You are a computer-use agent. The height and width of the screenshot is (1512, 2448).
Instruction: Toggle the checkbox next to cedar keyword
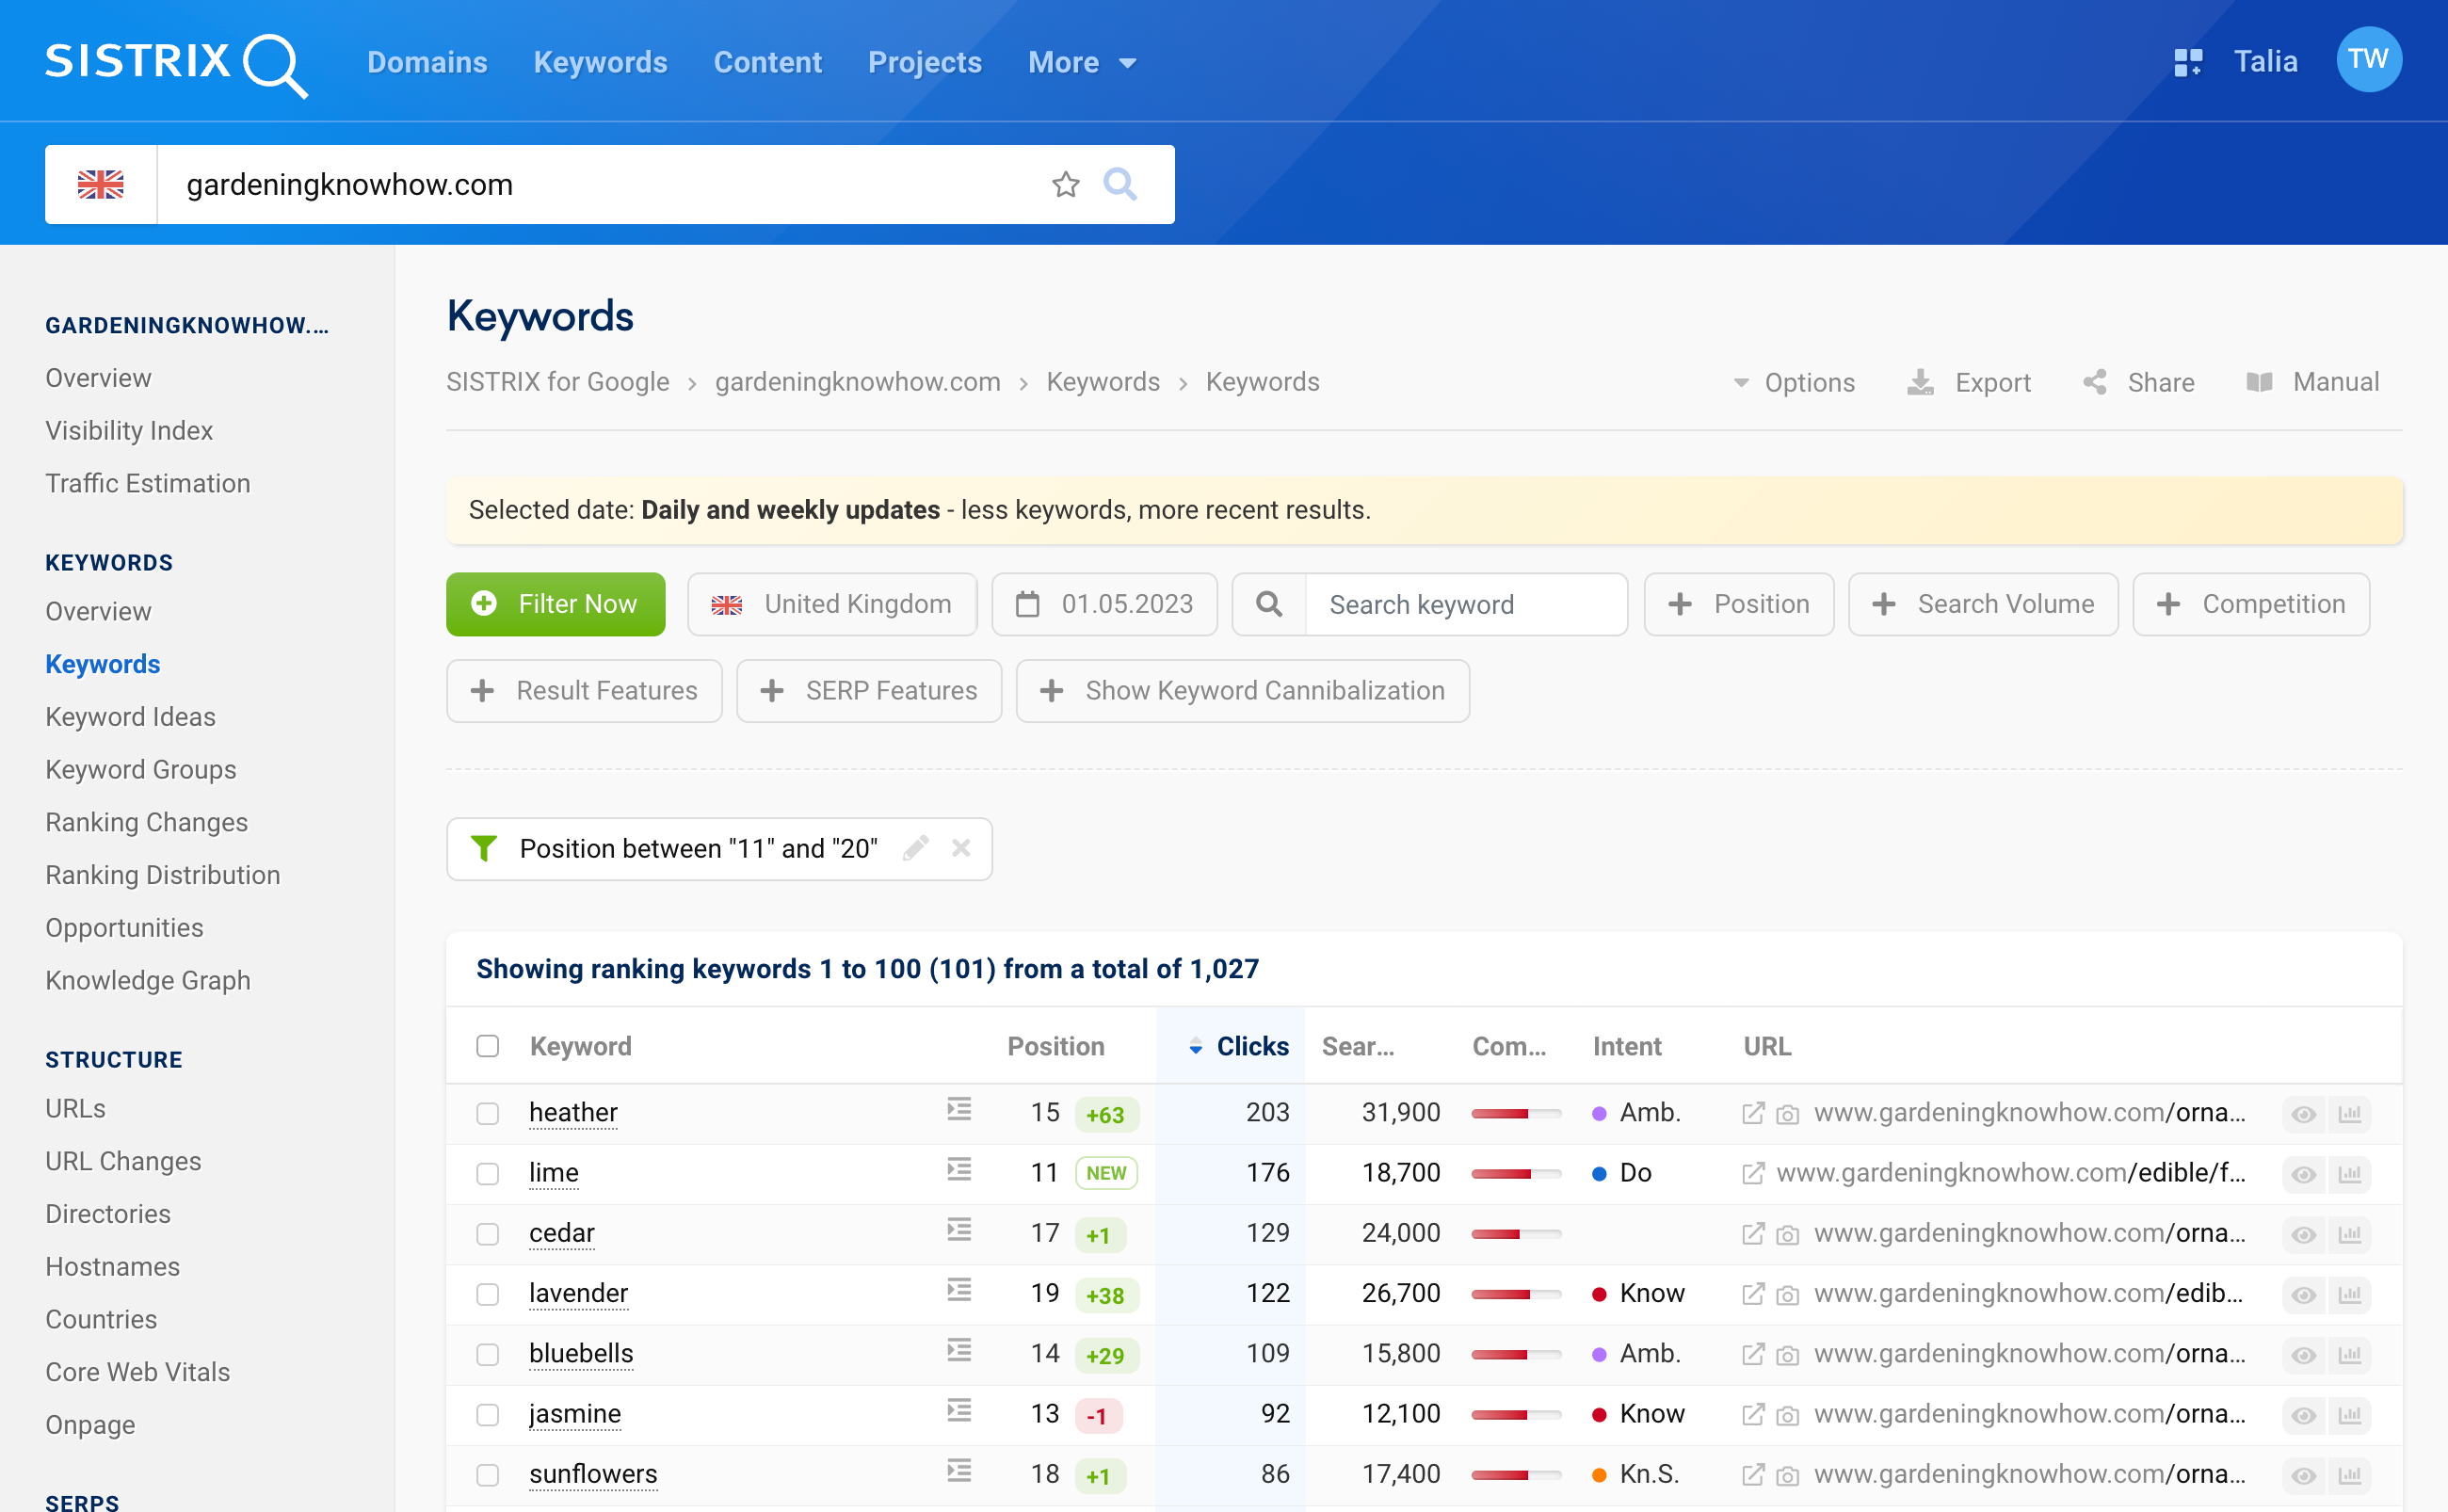486,1232
